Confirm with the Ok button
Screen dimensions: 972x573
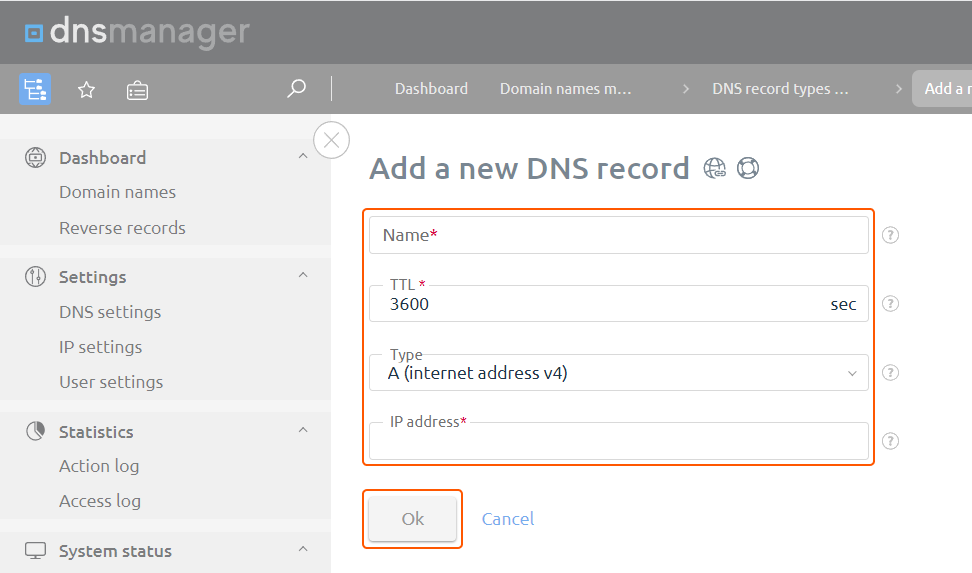pyautogui.click(x=412, y=519)
